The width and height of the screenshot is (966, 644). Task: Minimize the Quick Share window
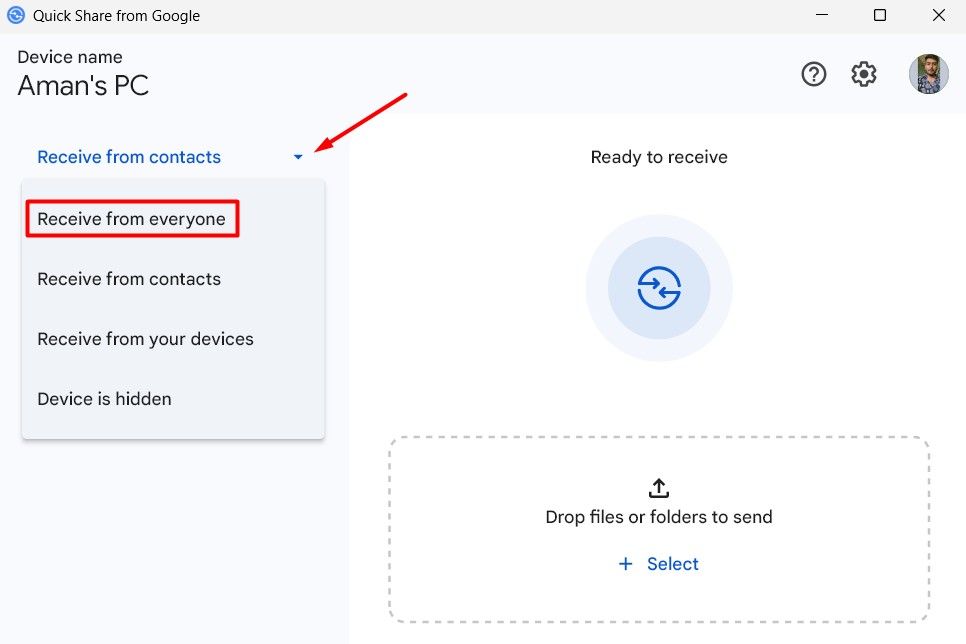click(x=822, y=15)
